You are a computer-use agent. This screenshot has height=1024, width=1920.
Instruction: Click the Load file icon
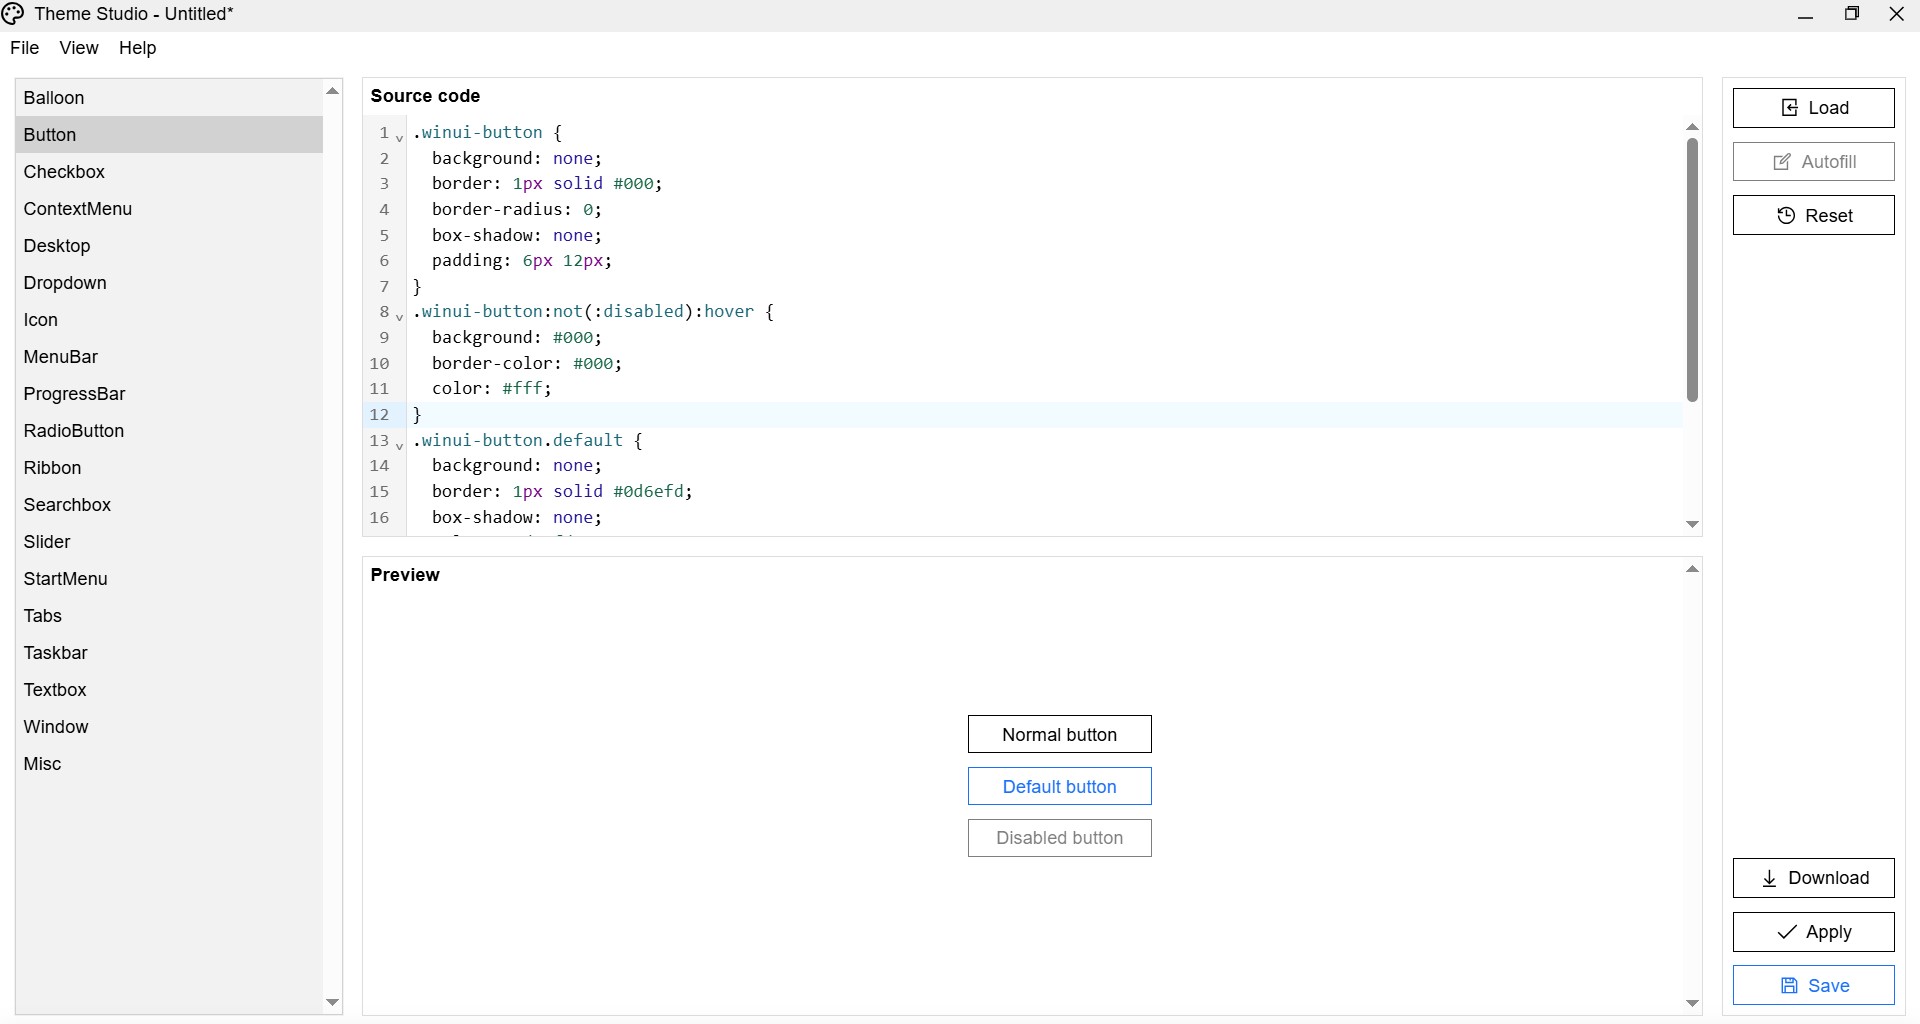(1790, 108)
